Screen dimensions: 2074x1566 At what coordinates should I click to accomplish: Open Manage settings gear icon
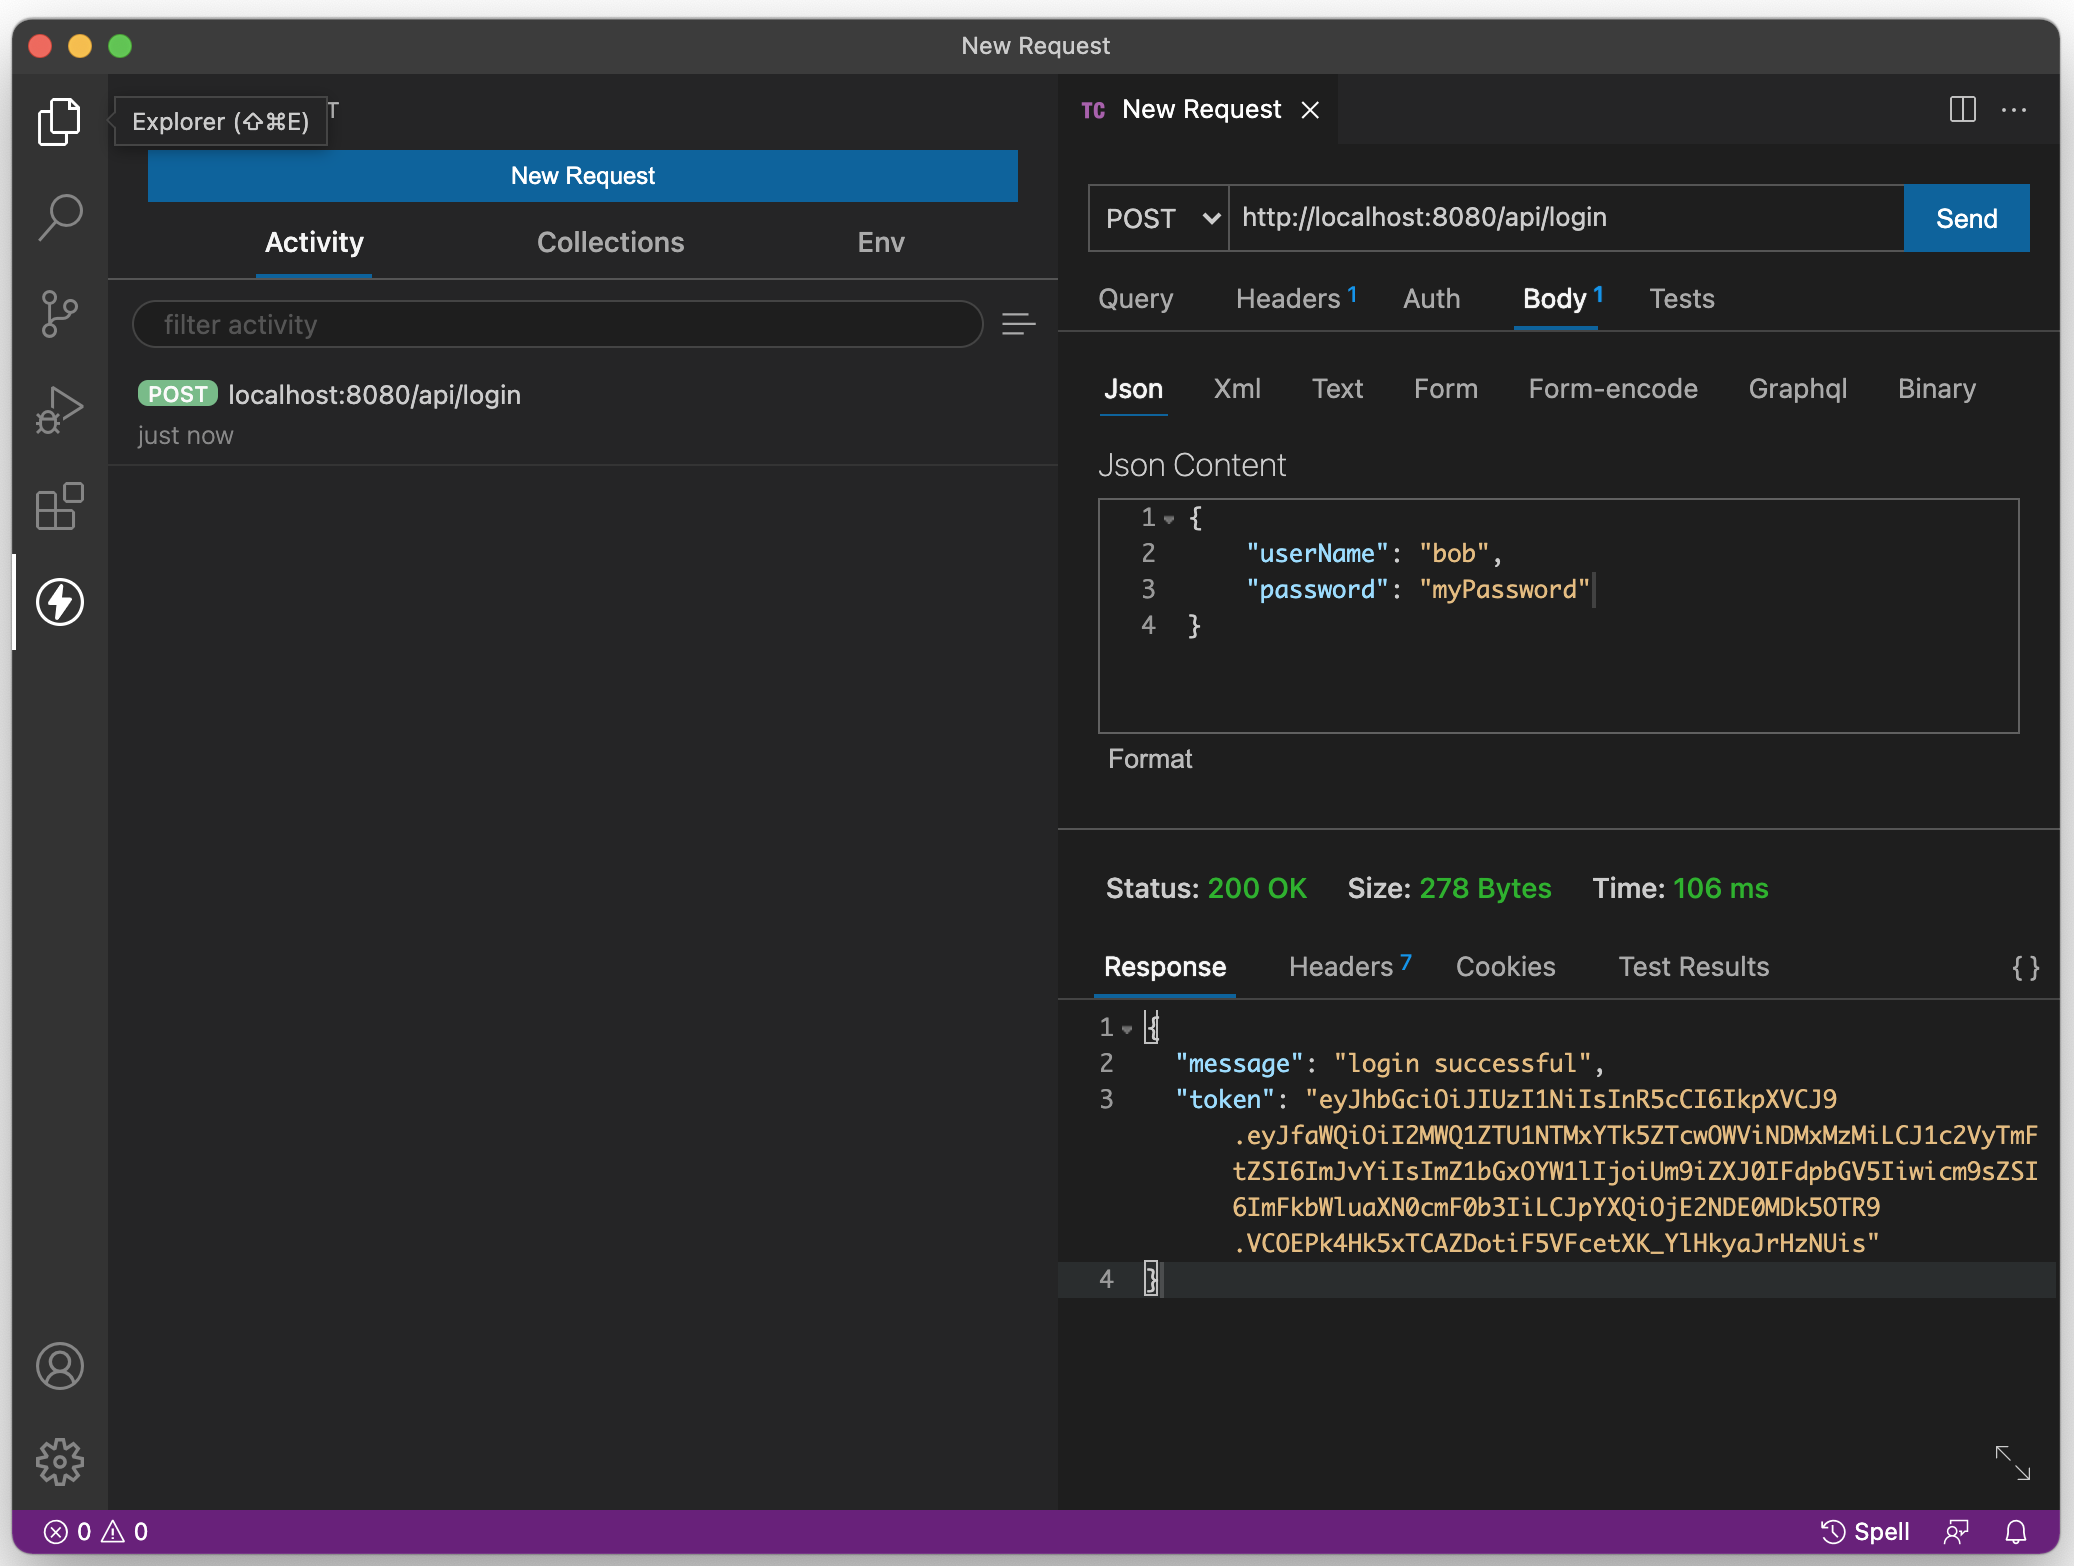(x=59, y=1462)
